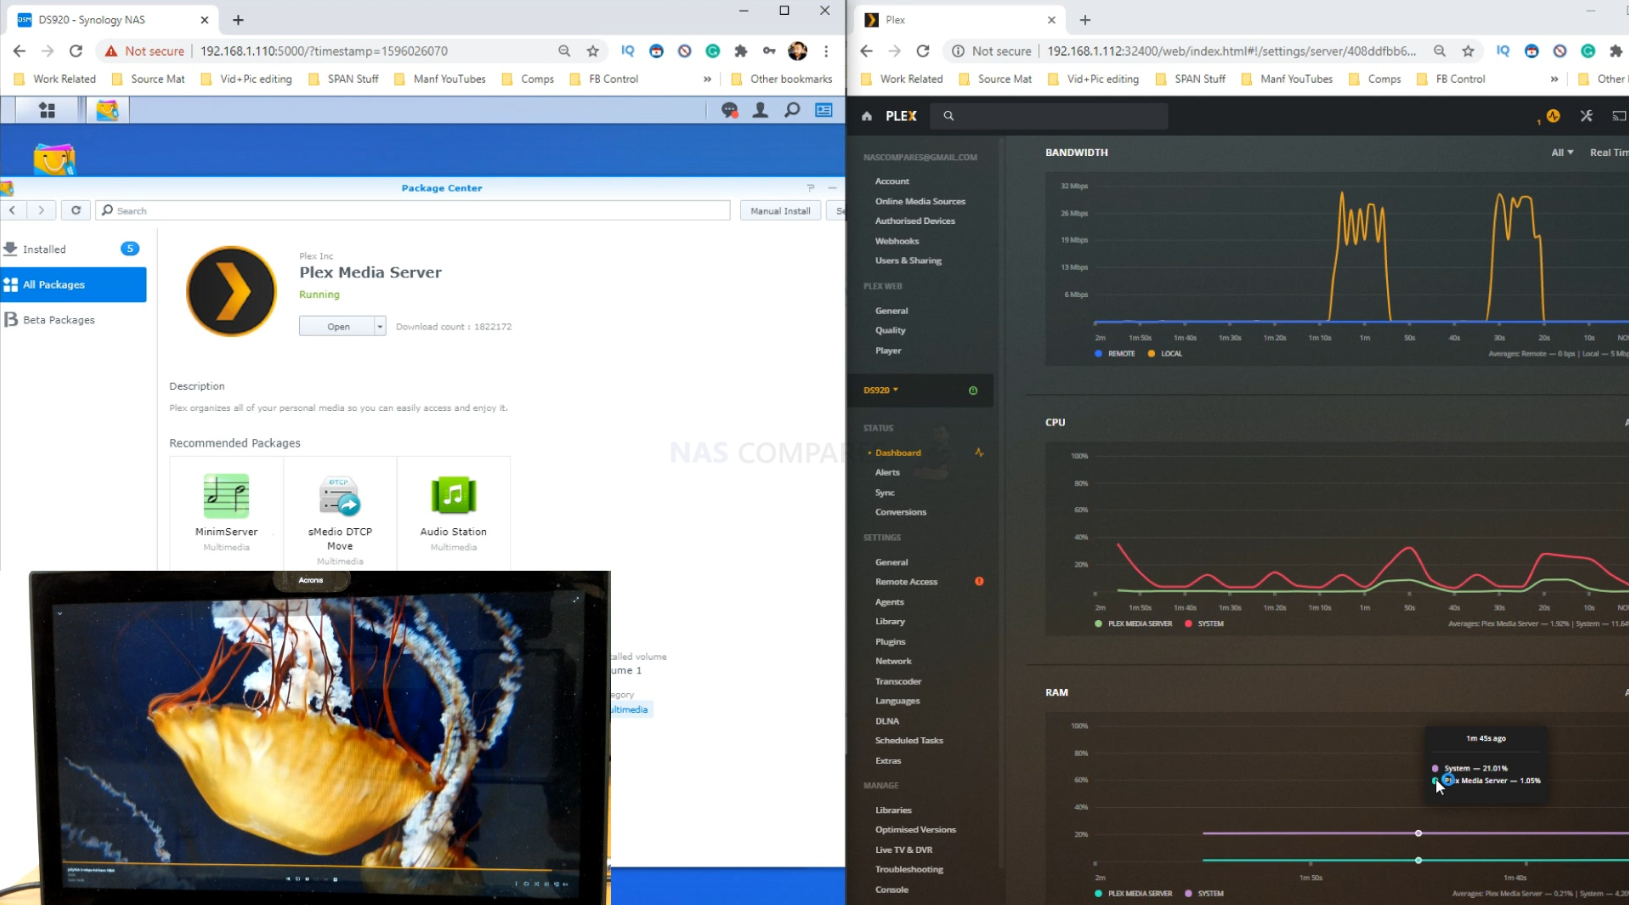Open Plex Account settings link
Screen dimensions: 1629x905
point(892,181)
